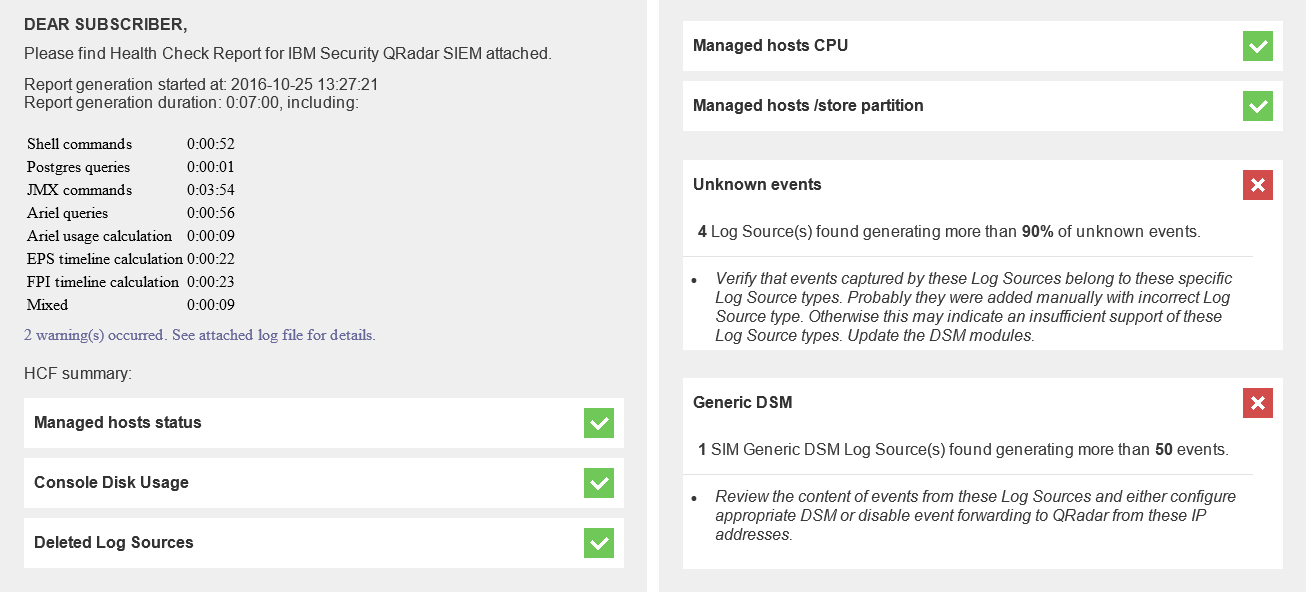Click the Managed hosts /store partition heading
1306x592 pixels.
click(x=808, y=106)
